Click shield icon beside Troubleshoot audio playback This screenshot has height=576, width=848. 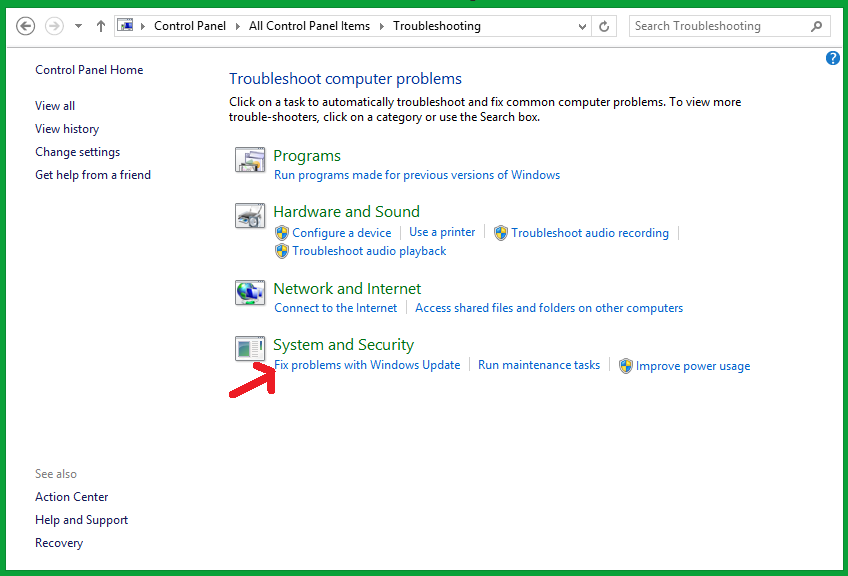[x=282, y=251]
